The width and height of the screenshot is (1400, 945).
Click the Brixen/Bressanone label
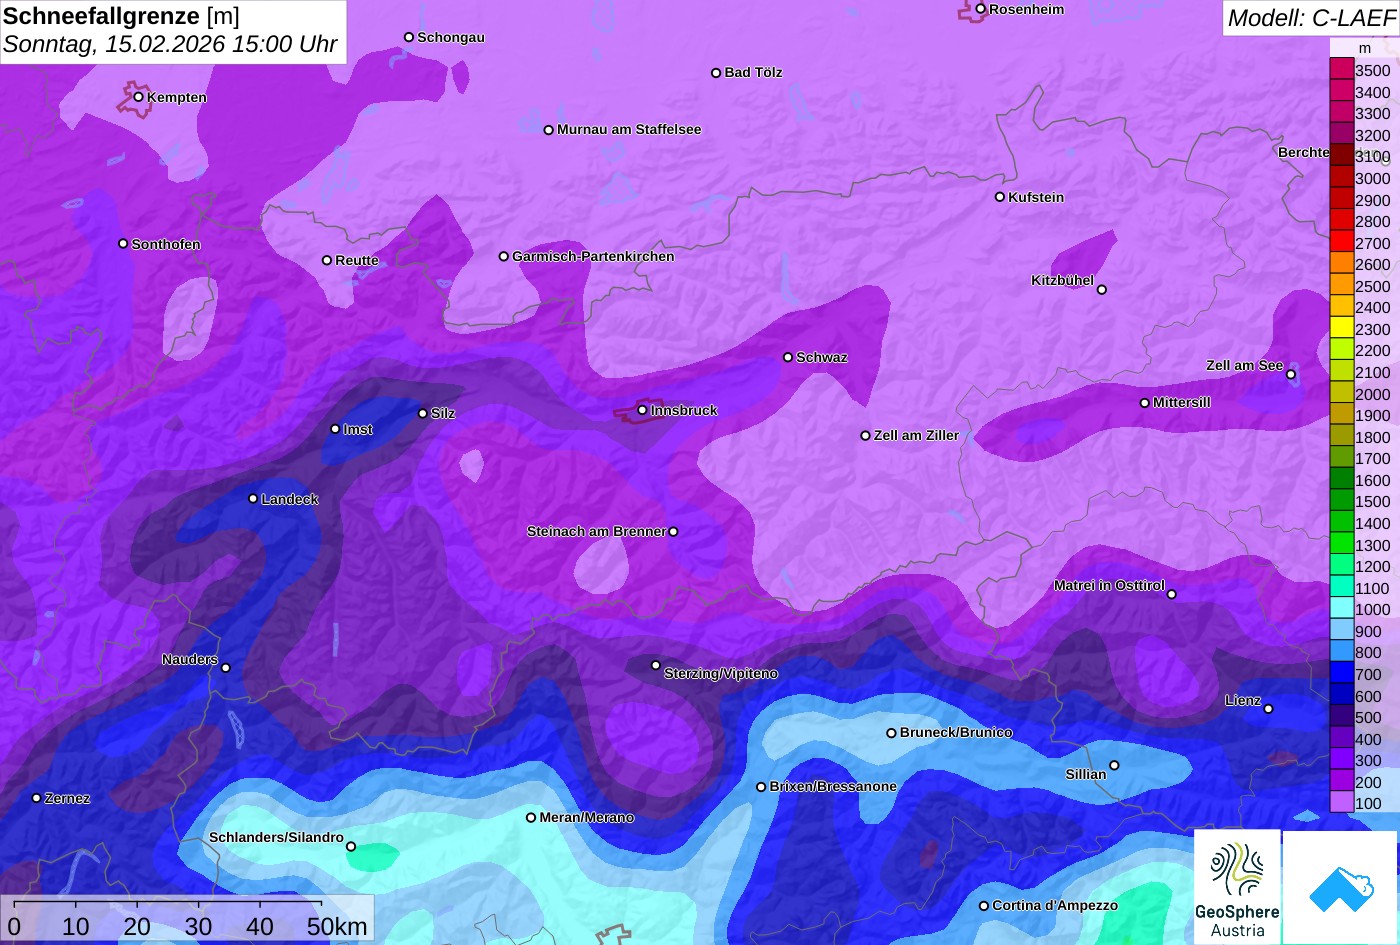[x=833, y=787]
